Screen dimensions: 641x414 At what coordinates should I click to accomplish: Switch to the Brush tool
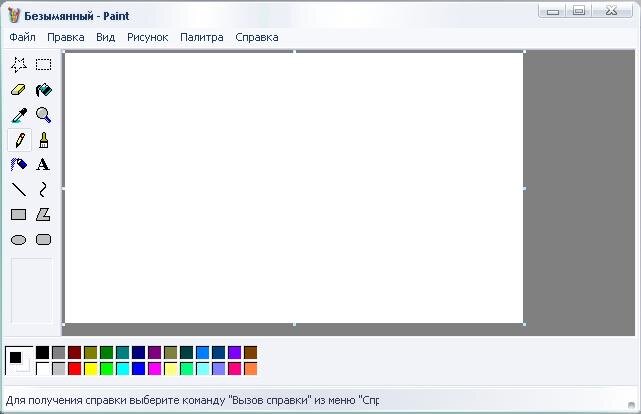[43, 140]
